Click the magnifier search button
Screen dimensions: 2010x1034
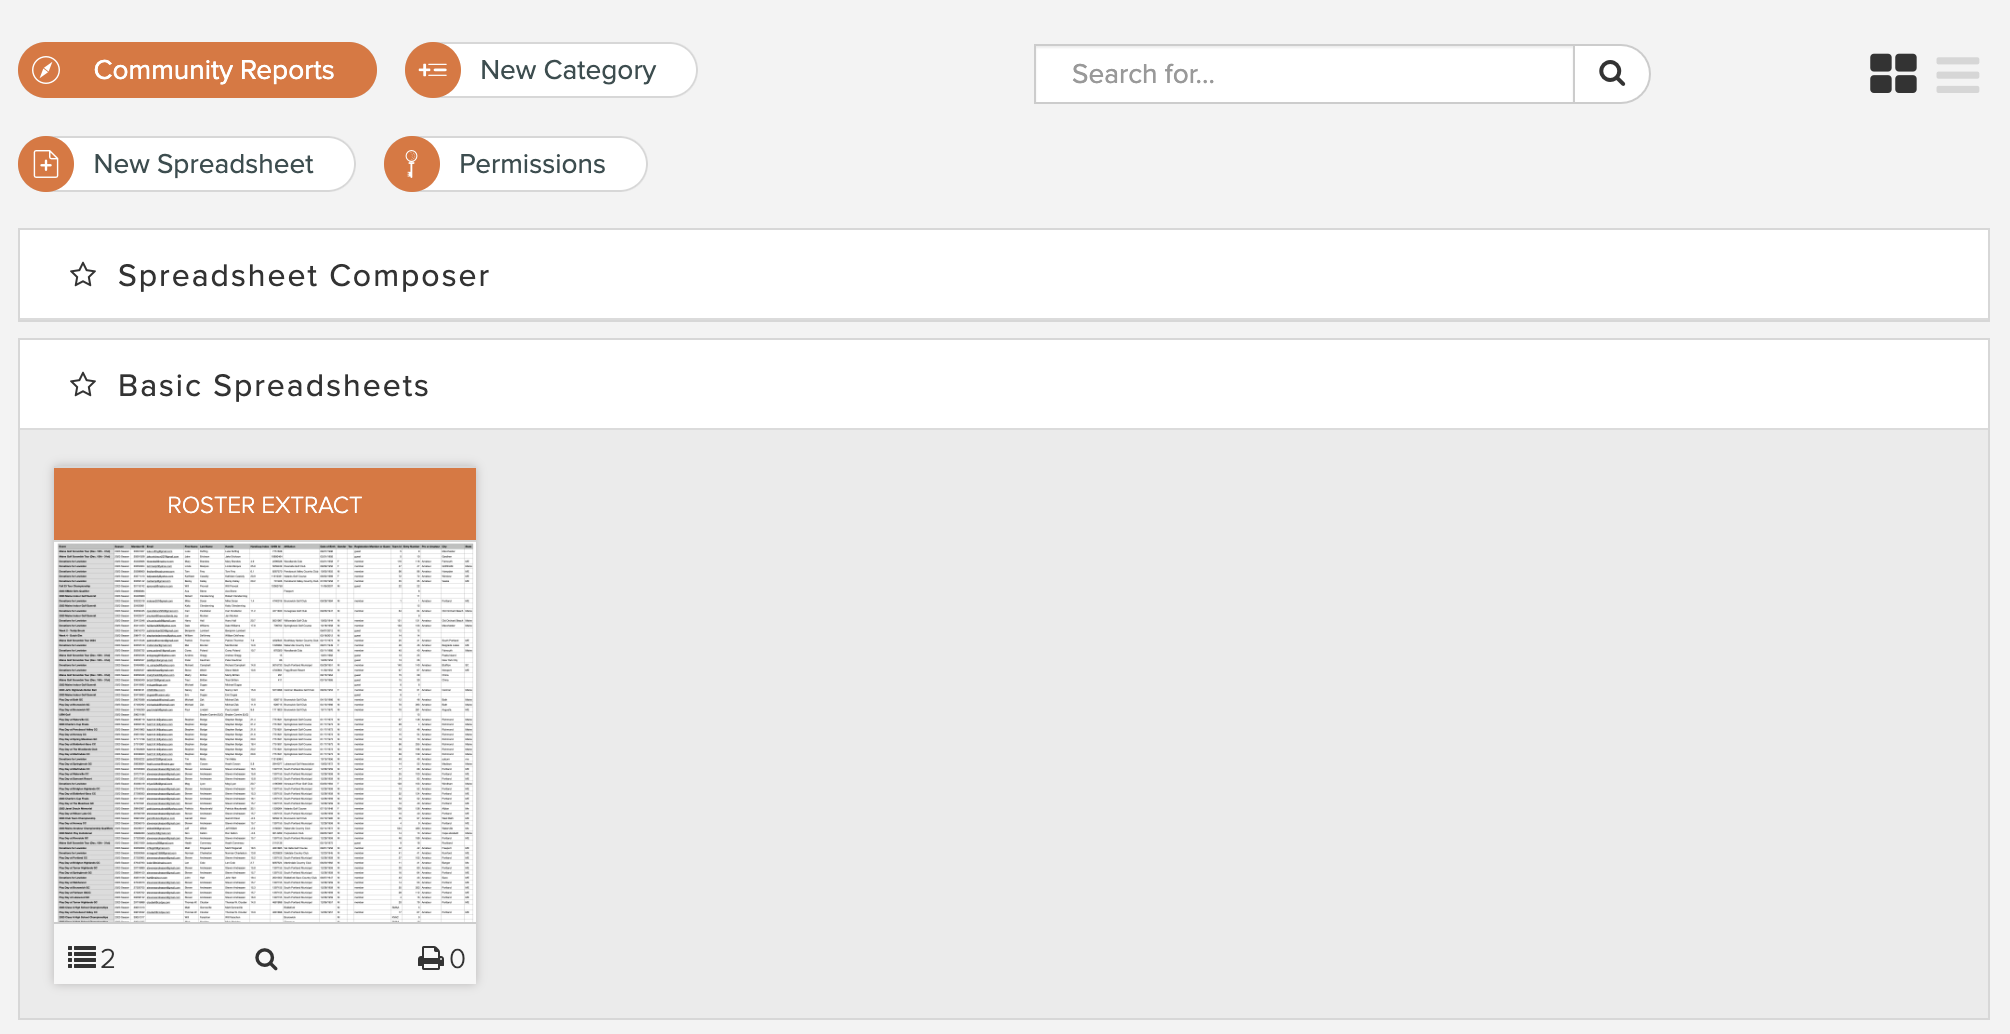[x=1611, y=73]
